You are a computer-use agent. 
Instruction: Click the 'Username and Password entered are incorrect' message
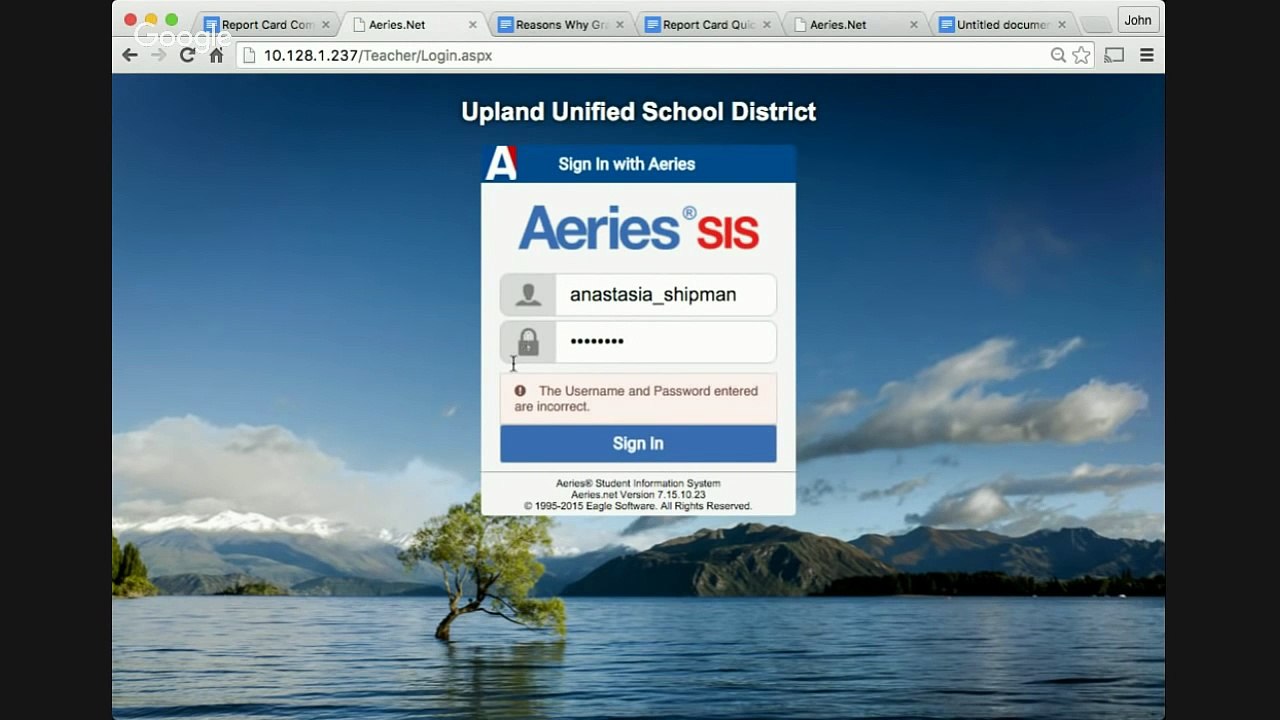click(636, 399)
